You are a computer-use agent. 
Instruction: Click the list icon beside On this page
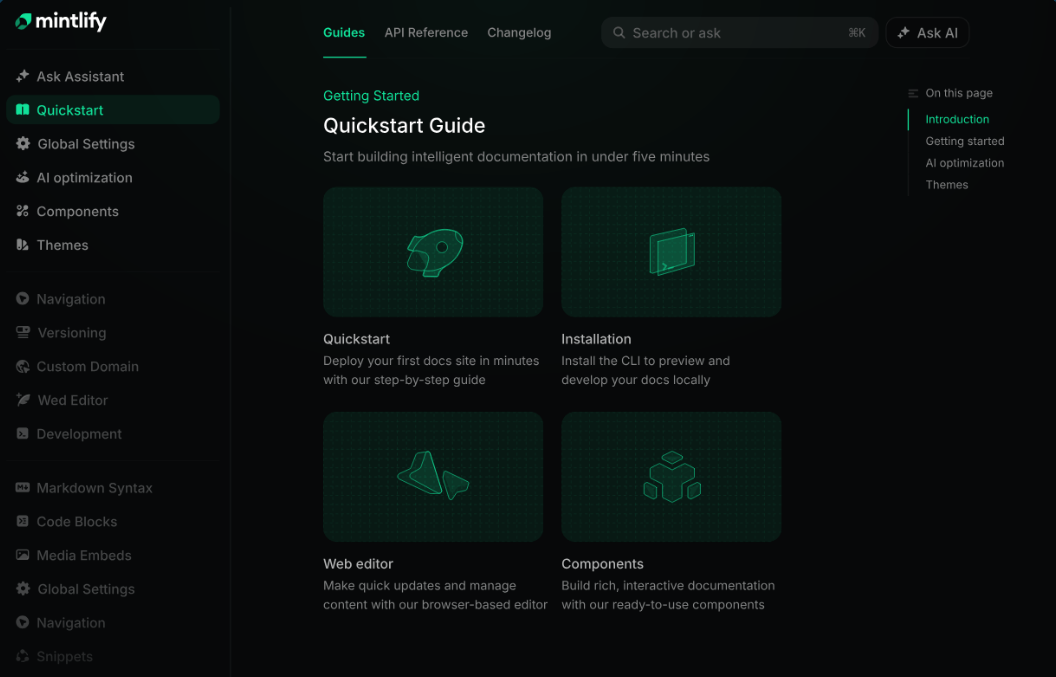[x=913, y=93]
